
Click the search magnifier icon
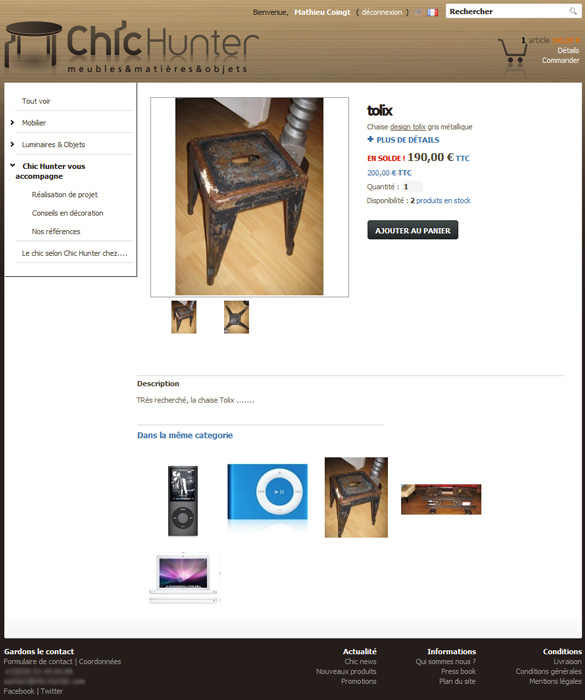[x=572, y=11]
